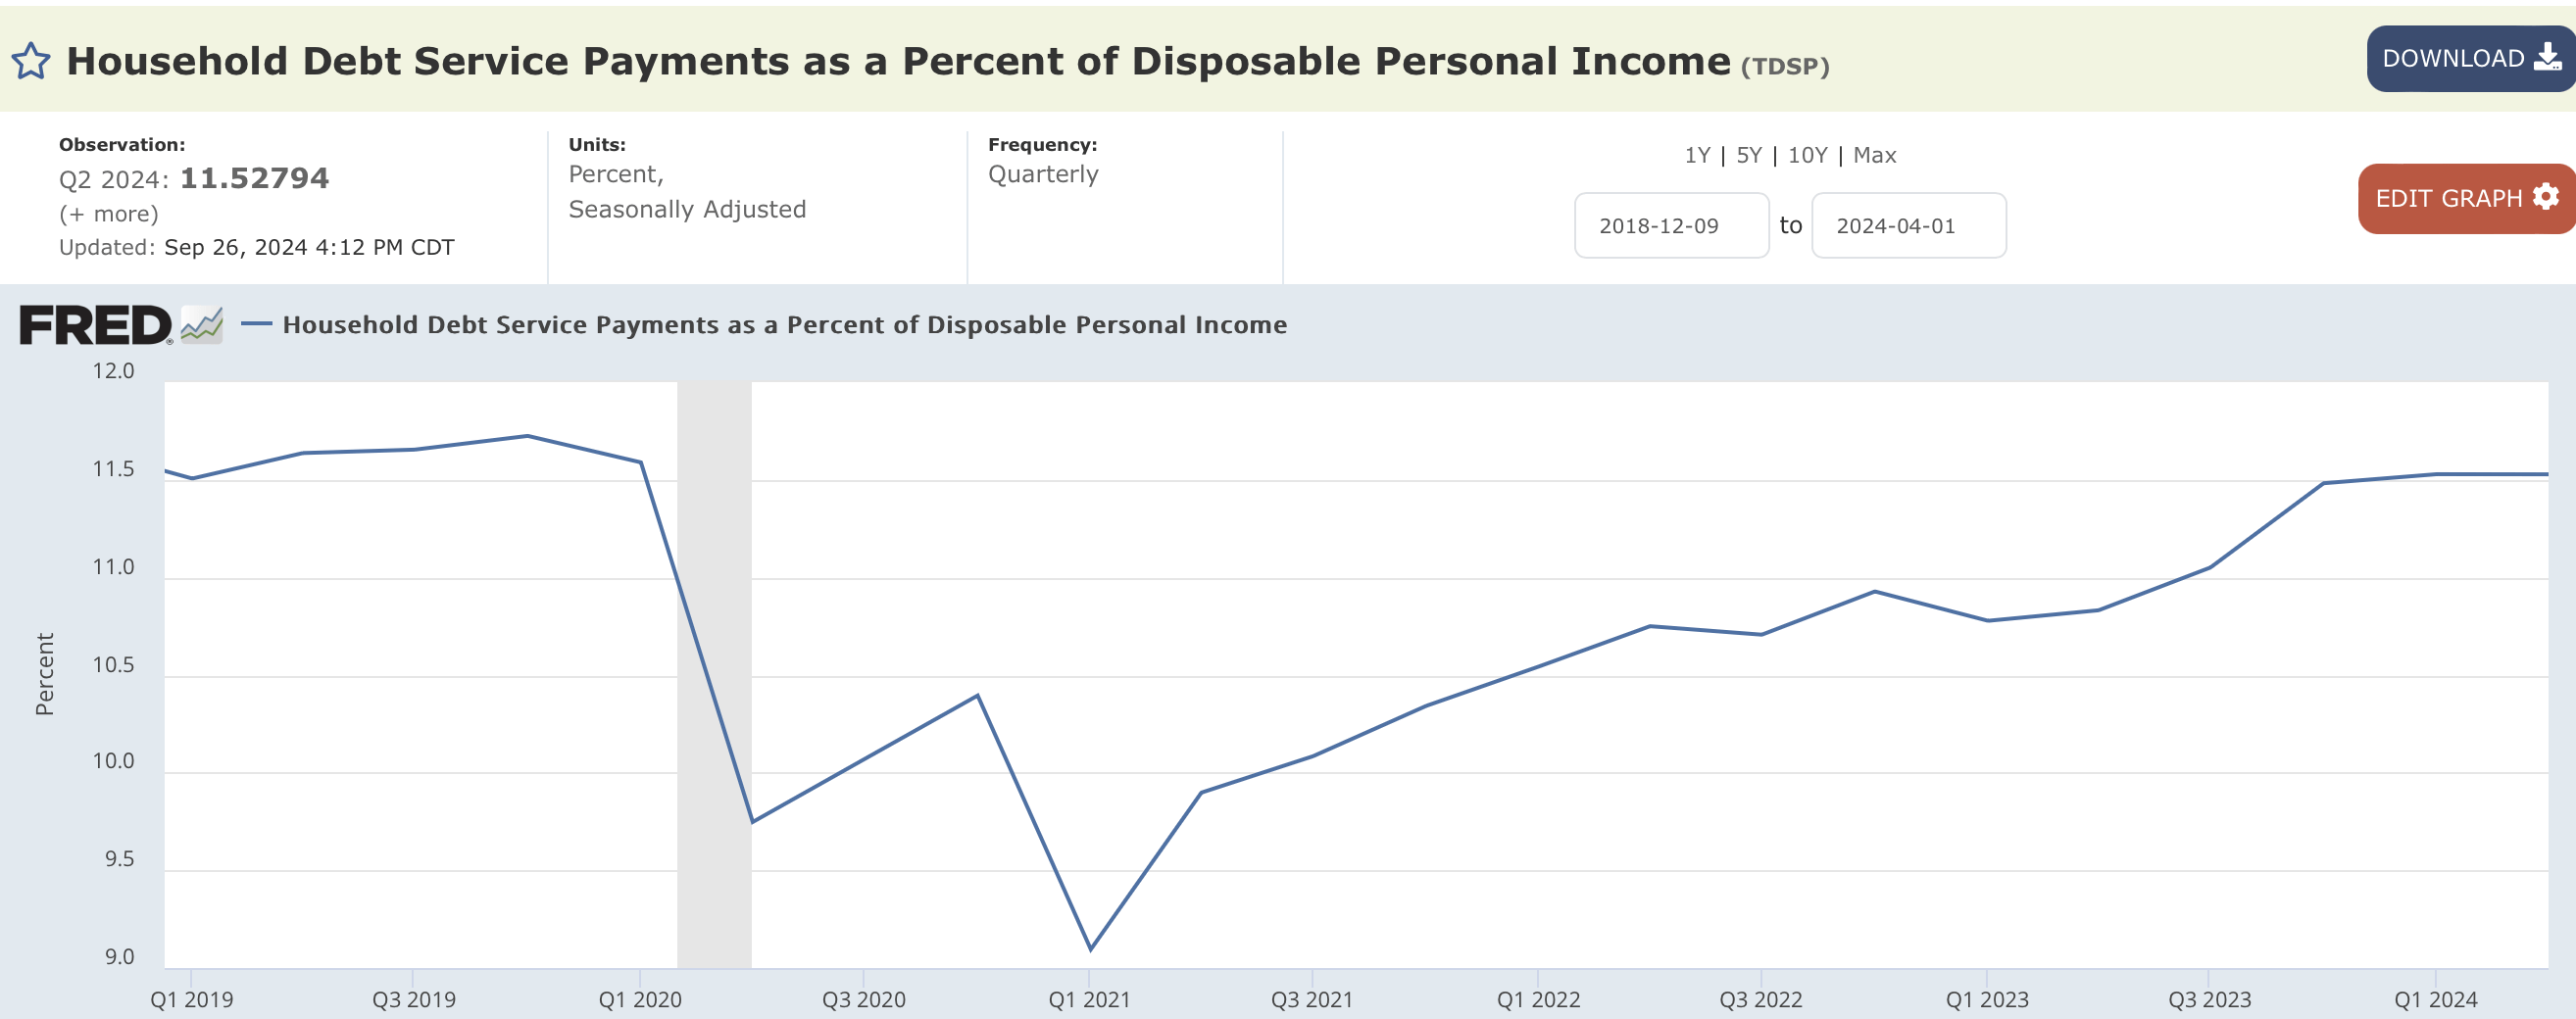Select the 5Y time range

[x=1749, y=155]
